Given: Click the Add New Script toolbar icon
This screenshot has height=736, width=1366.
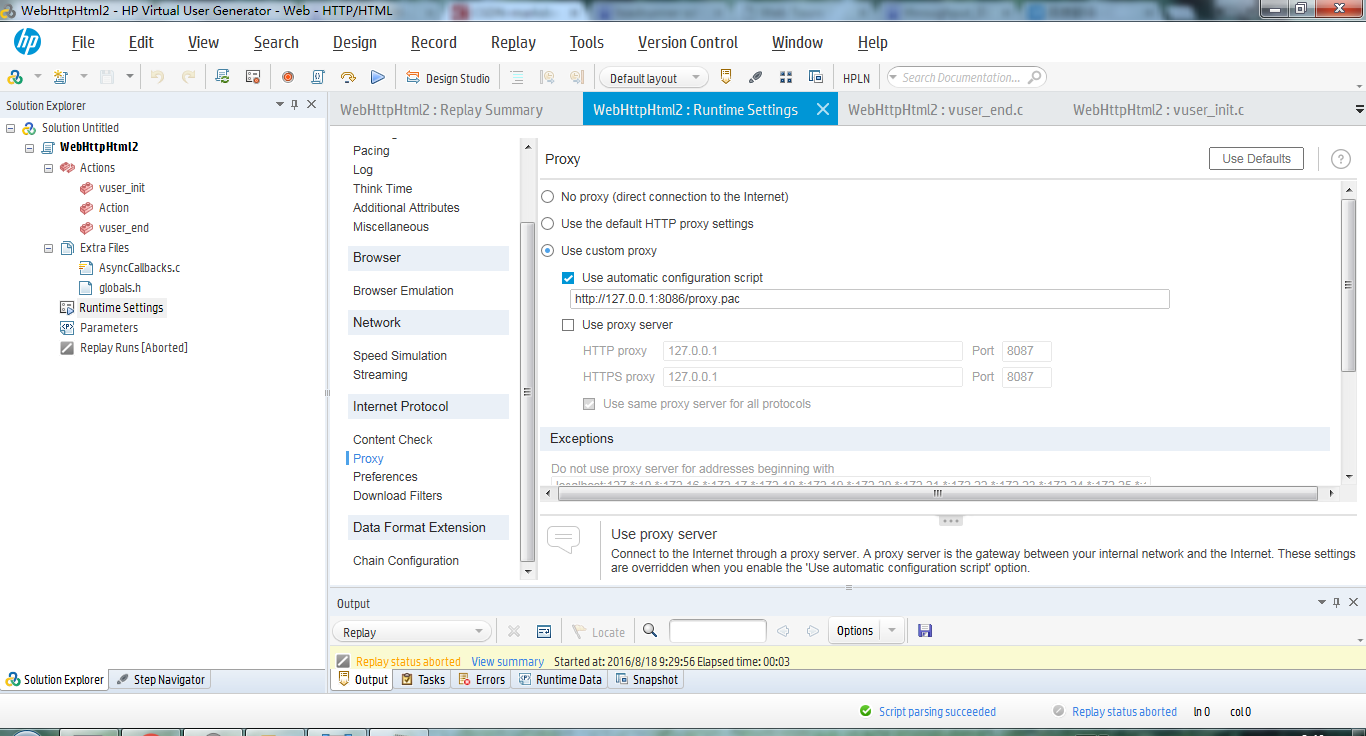Looking at the screenshot, I should (x=60, y=77).
